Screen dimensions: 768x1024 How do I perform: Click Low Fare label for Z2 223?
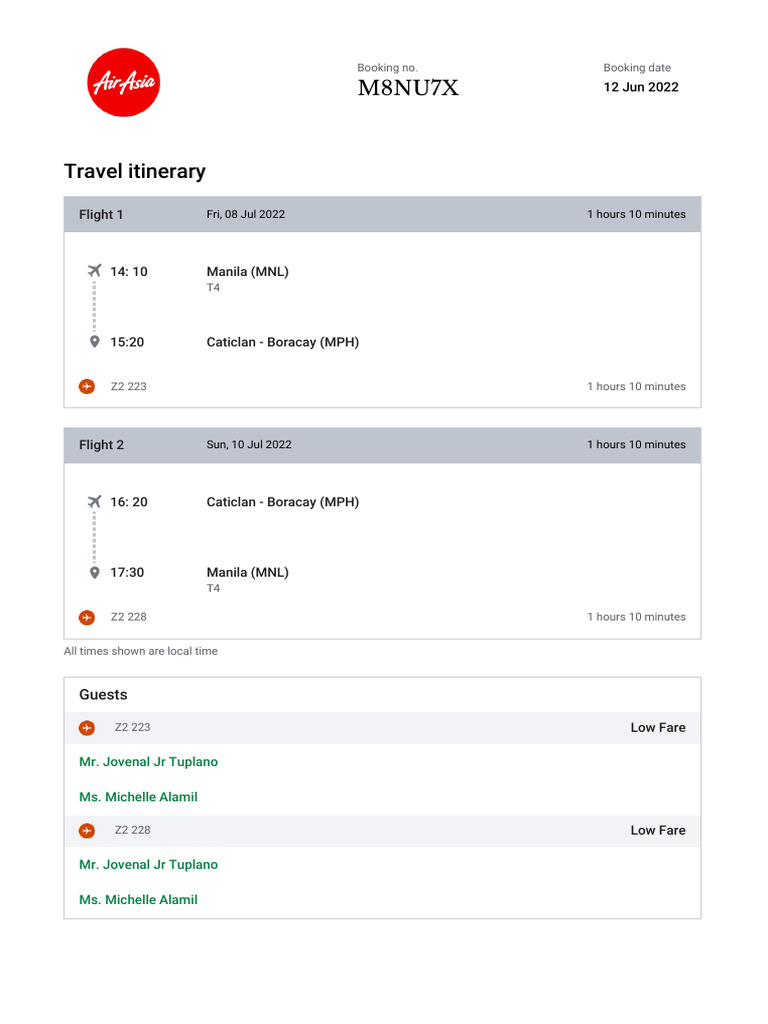(657, 728)
